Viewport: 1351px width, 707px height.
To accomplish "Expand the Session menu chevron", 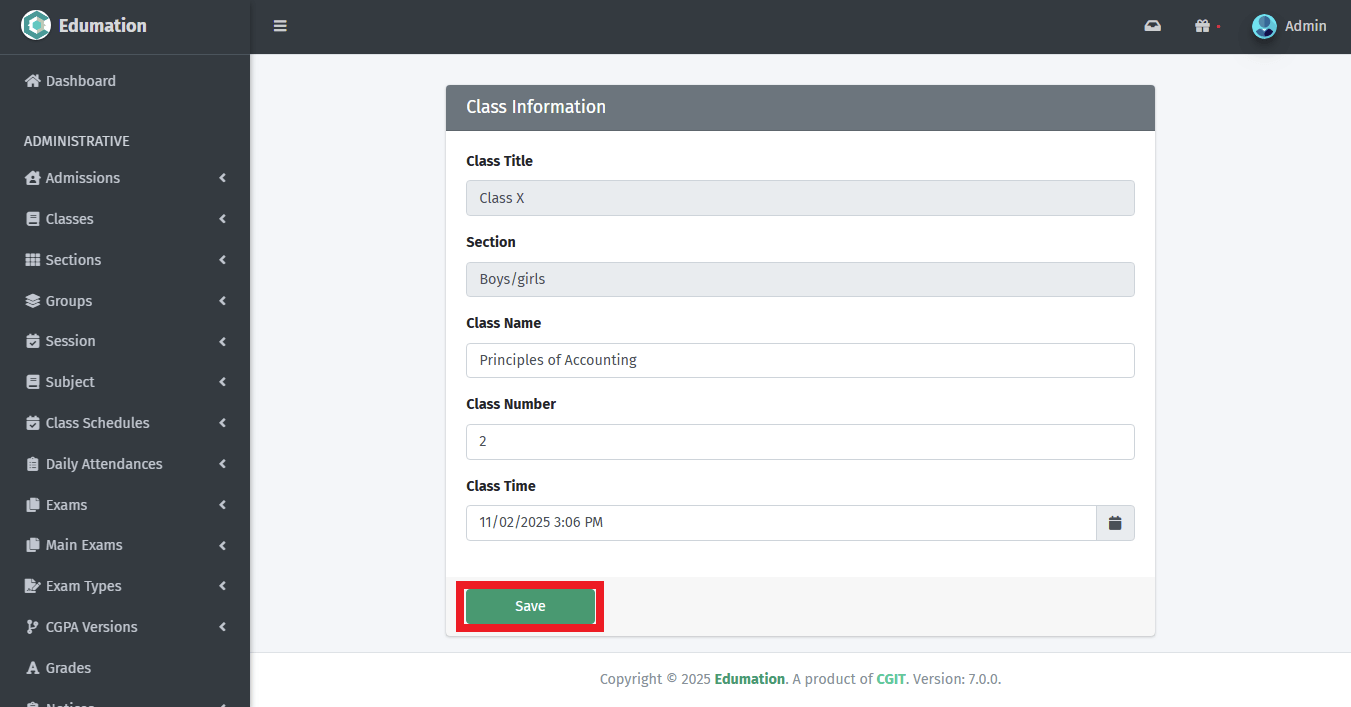I will [222, 341].
